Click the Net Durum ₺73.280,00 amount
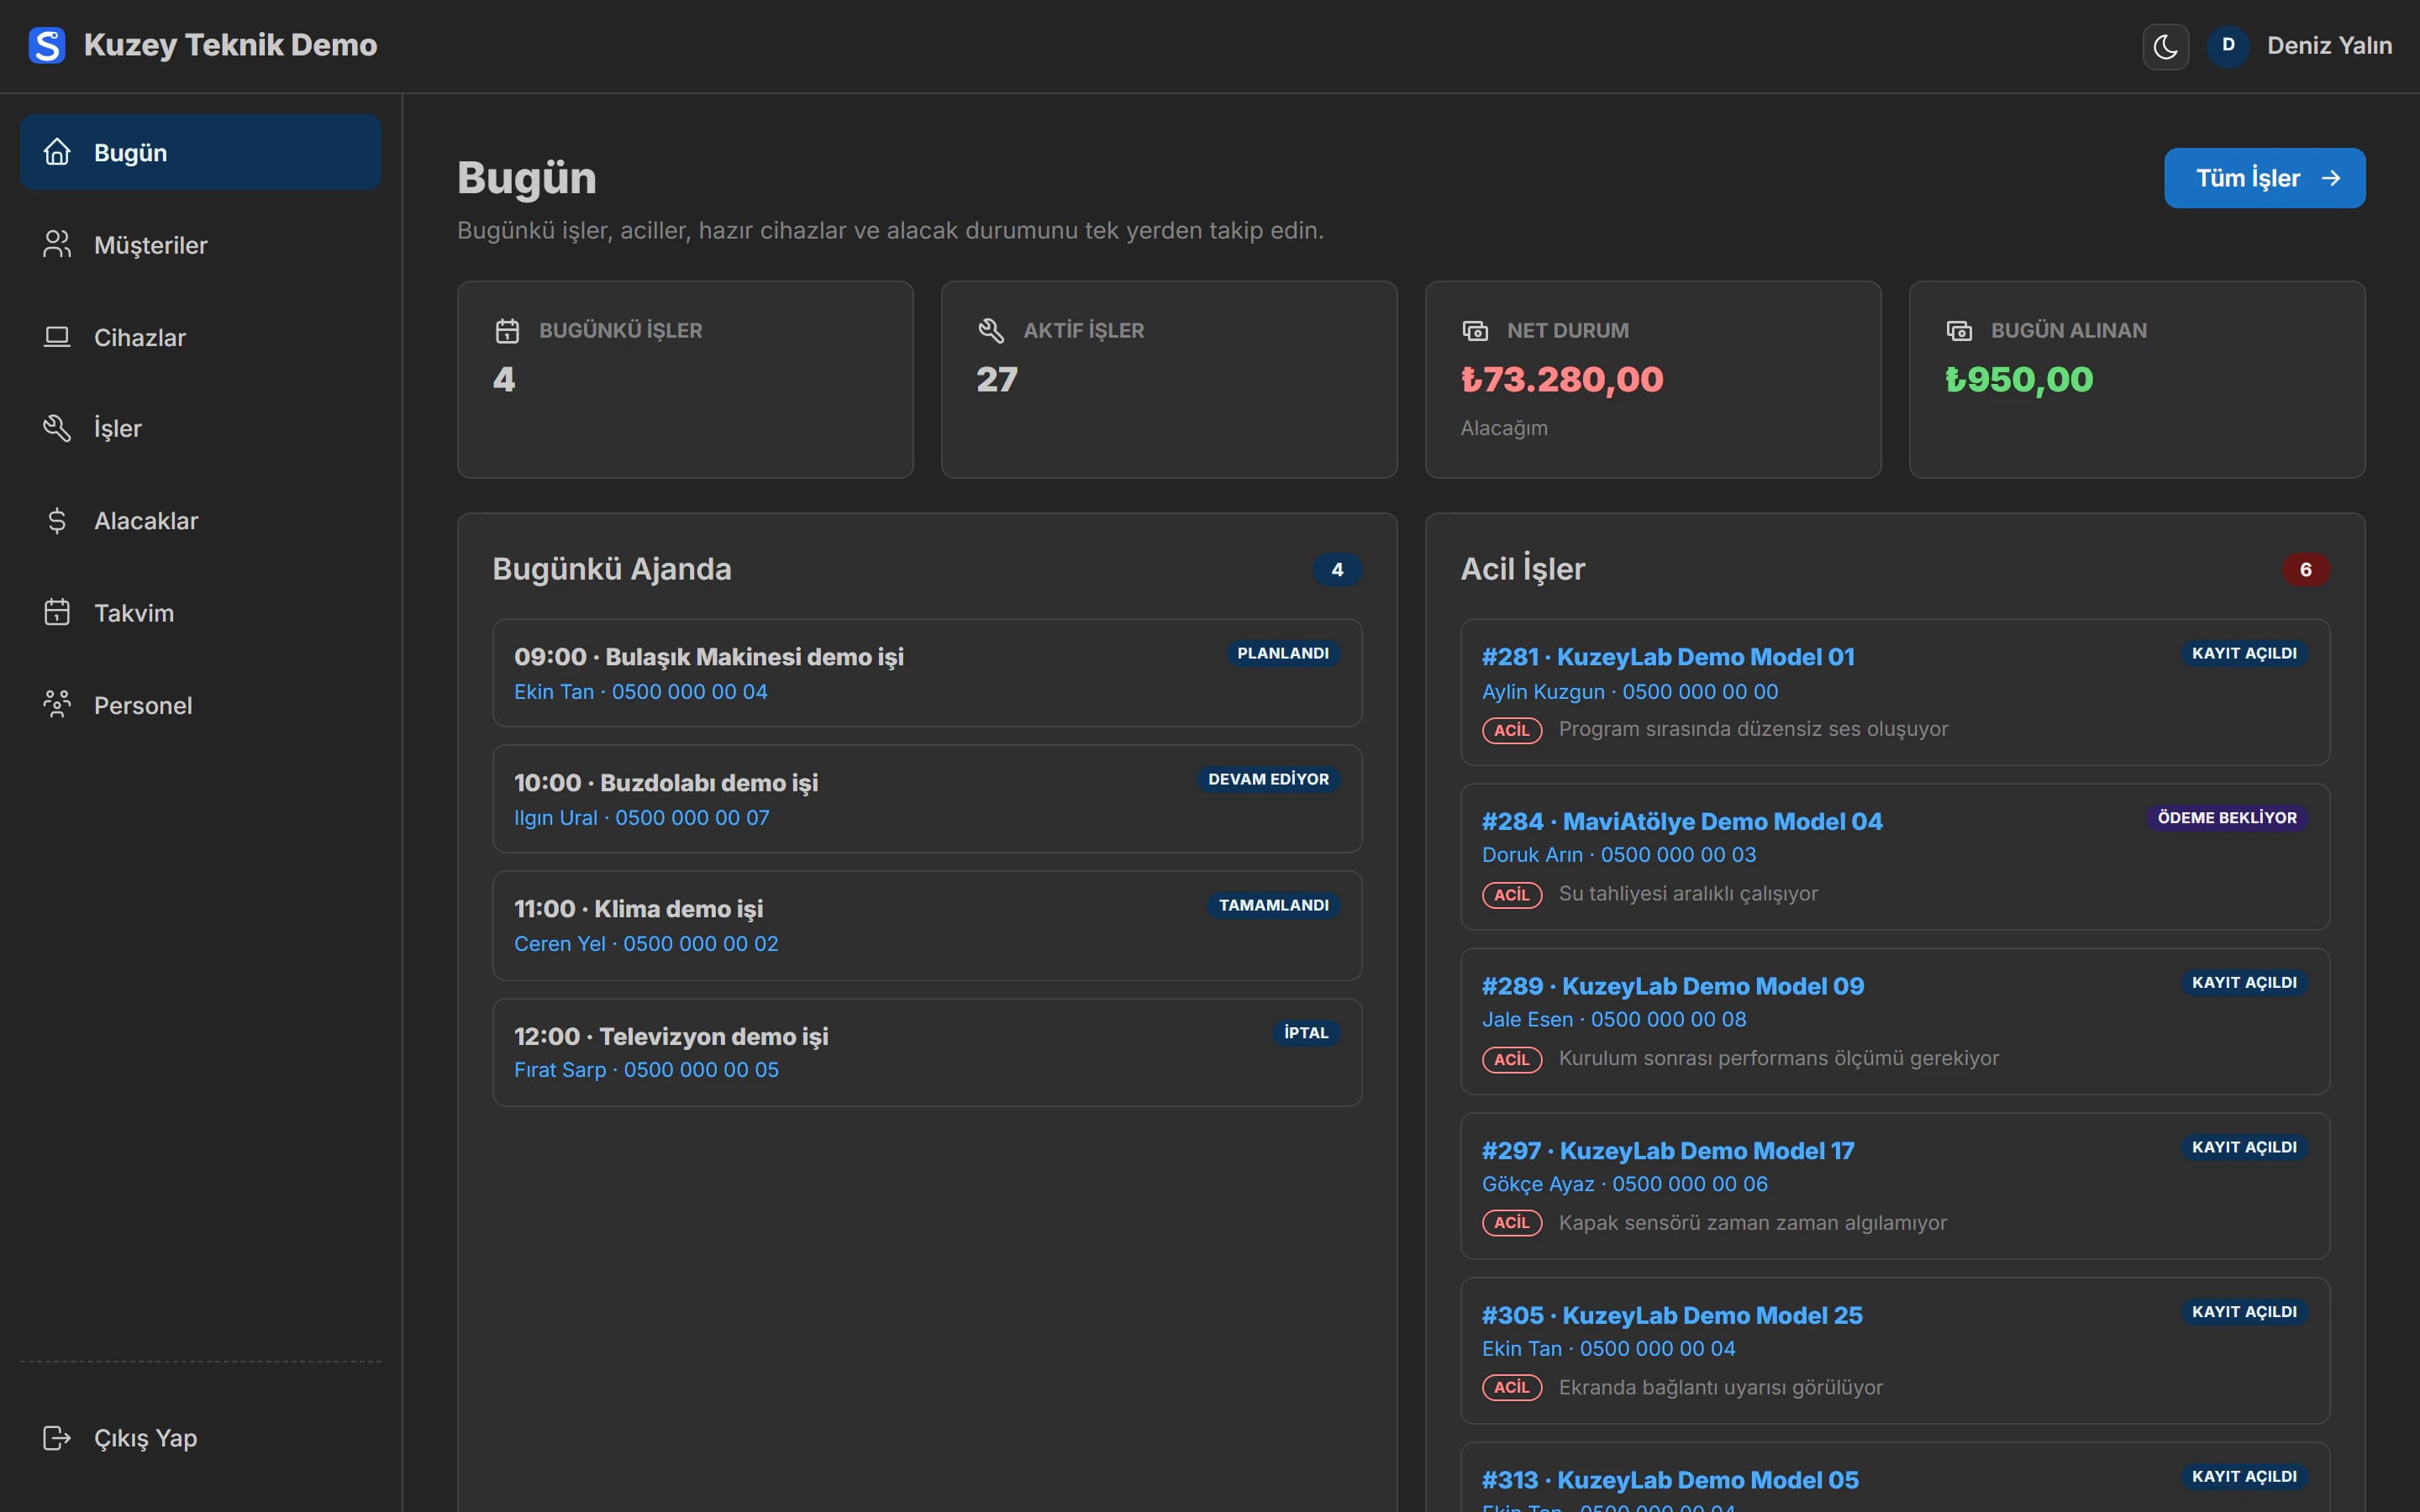 tap(1562, 380)
